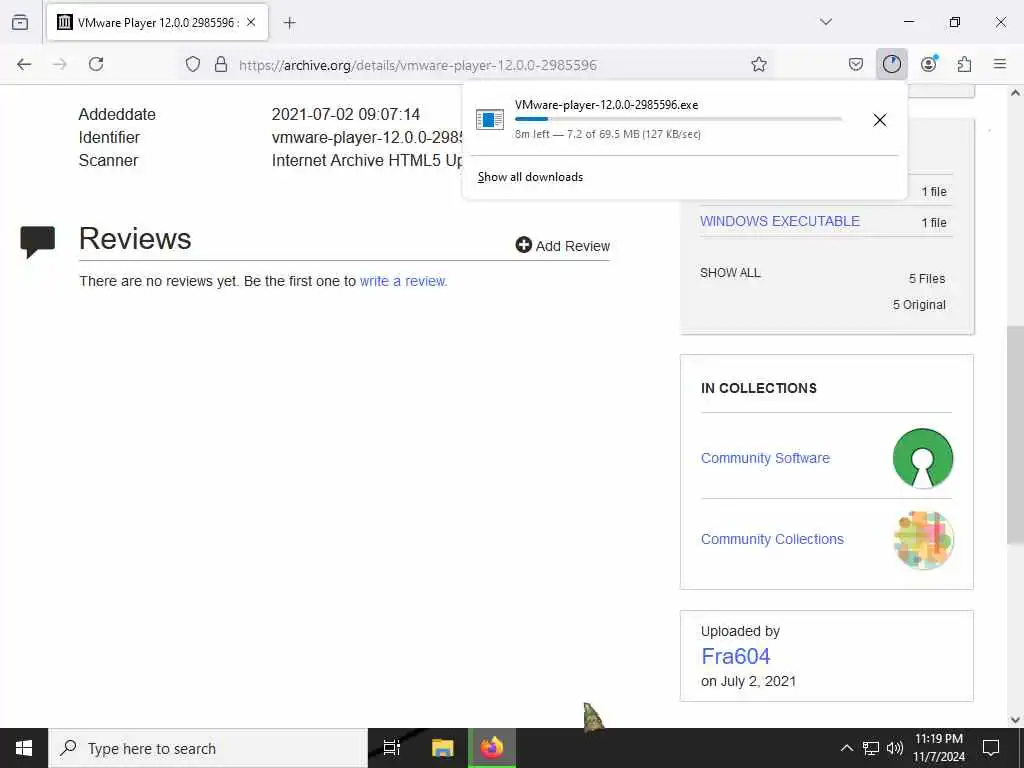Click the Scanner label
The width and height of the screenshot is (1024, 768).
tap(108, 160)
